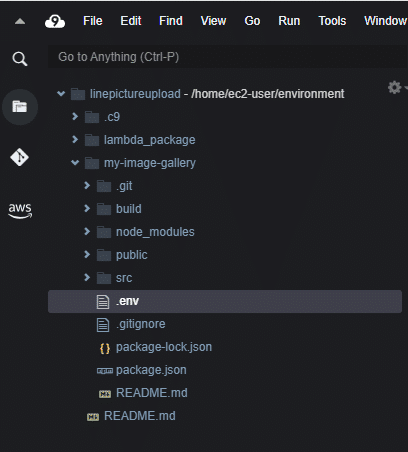Click the Go to Anything search field

click(228, 57)
